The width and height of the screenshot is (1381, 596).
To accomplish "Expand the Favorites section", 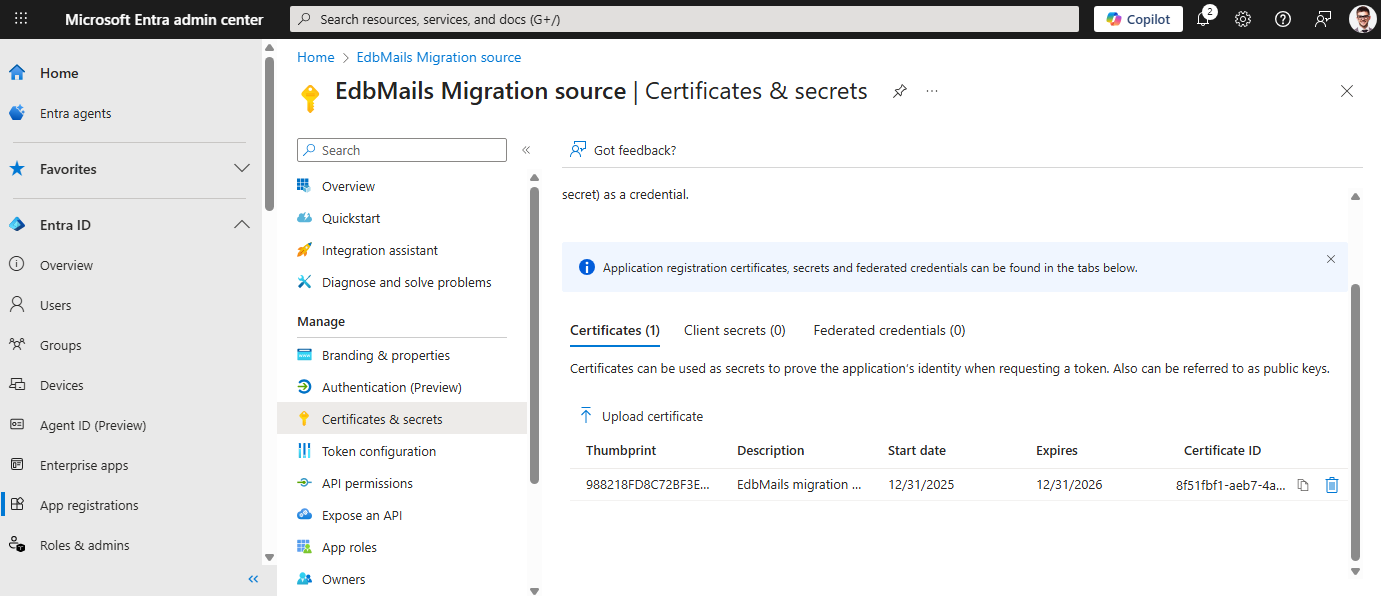I will [241, 169].
